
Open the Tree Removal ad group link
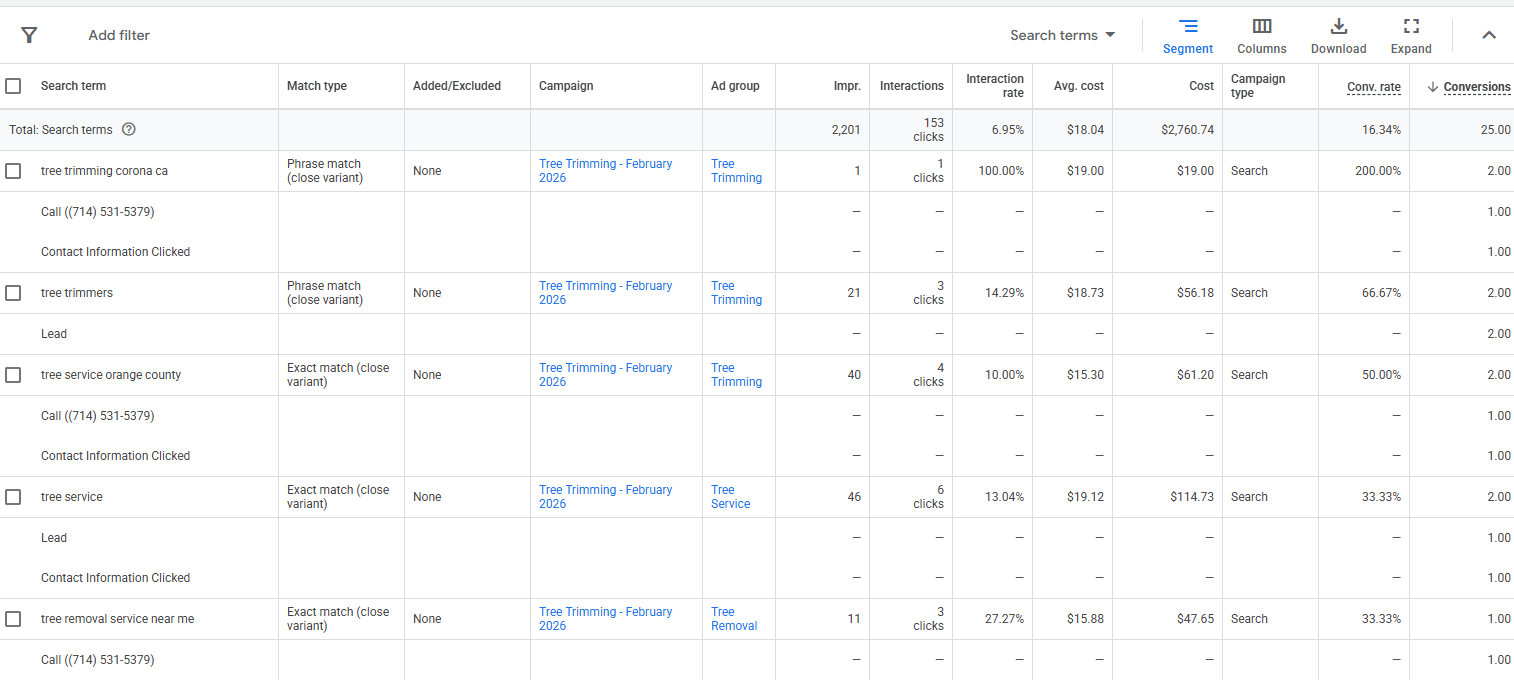pyautogui.click(x=734, y=619)
